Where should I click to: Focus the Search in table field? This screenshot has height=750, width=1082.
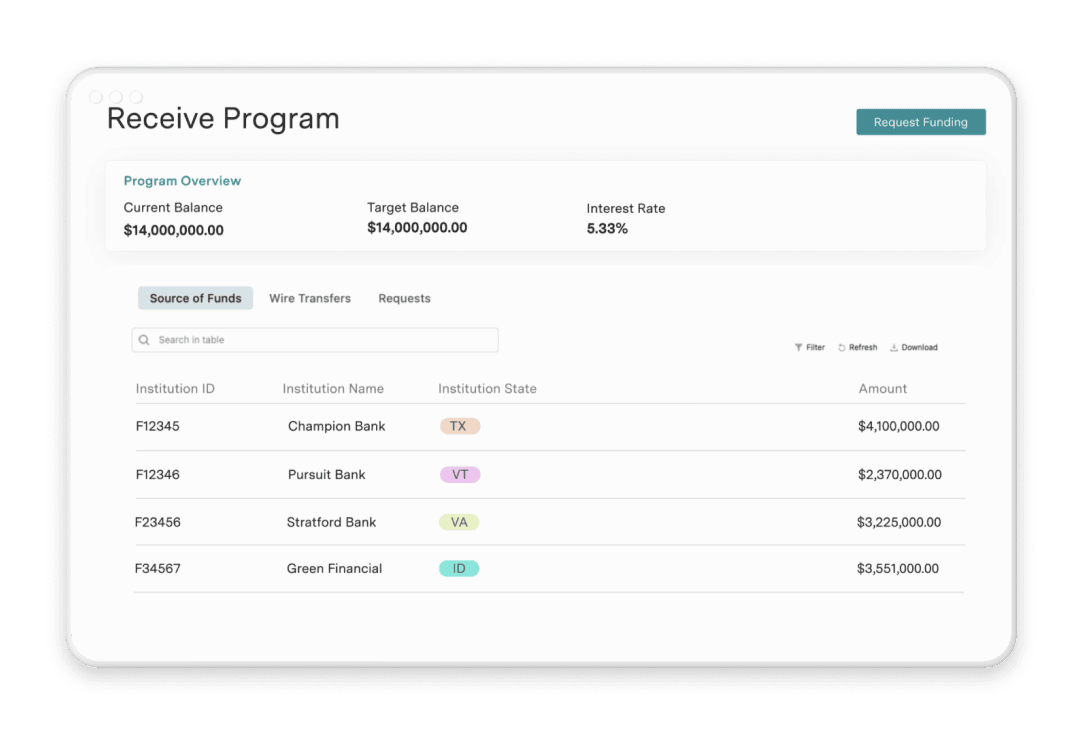[315, 339]
